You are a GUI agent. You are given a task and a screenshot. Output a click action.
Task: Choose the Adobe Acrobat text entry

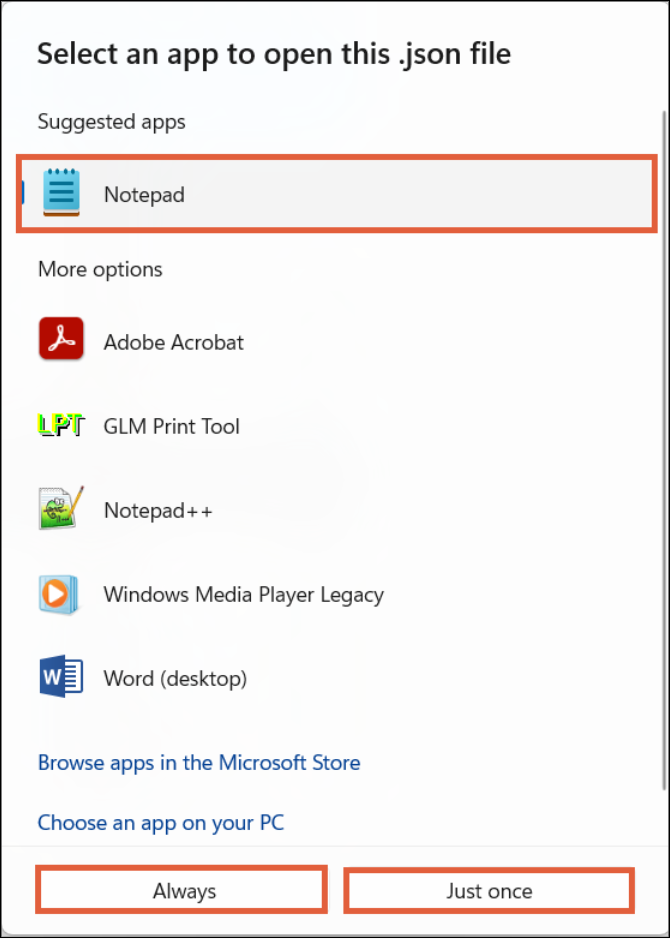[174, 342]
